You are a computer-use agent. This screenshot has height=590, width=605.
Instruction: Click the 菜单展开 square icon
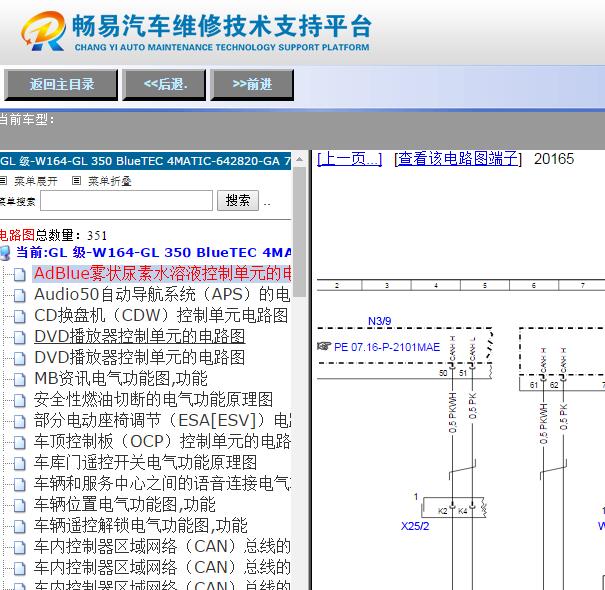point(3,180)
